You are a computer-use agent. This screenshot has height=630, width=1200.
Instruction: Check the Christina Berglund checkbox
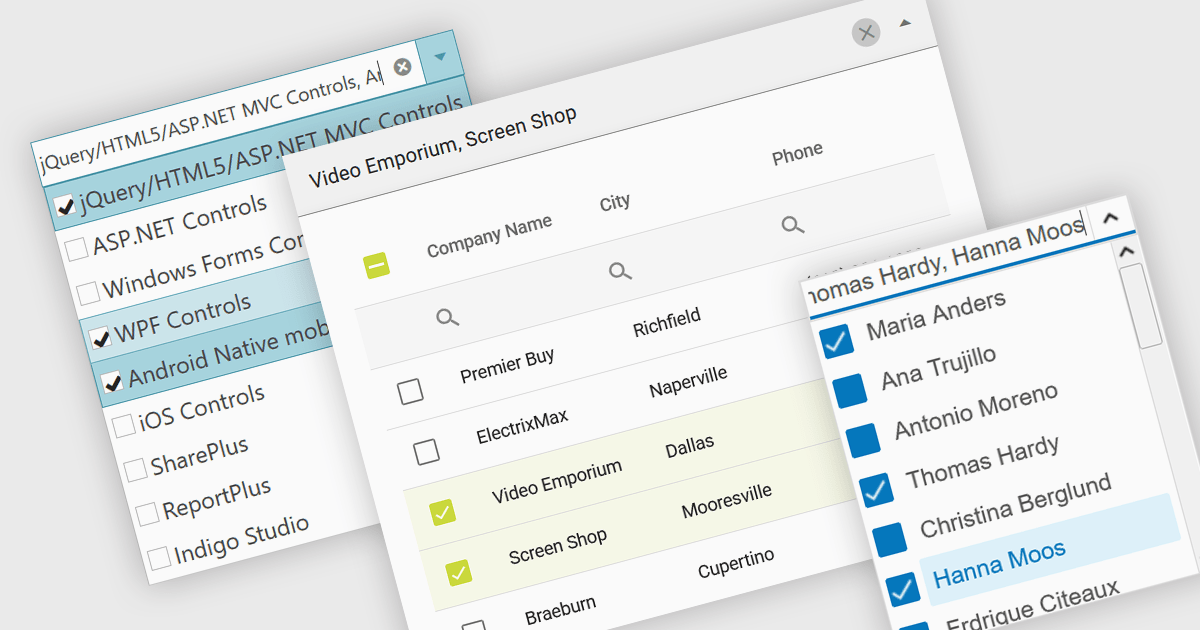889,539
